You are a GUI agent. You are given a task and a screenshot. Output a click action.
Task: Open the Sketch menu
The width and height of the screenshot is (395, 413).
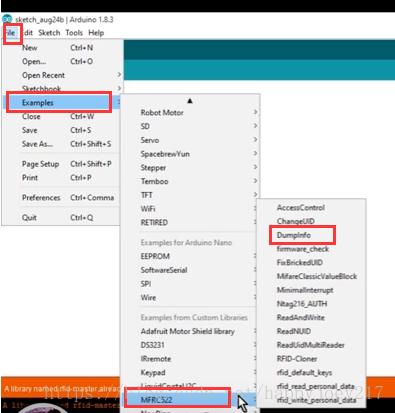pyautogui.click(x=49, y=33)
